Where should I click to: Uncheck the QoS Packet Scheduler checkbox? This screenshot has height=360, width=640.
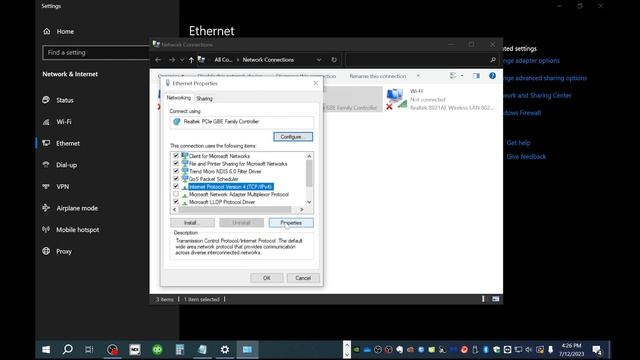176,179
